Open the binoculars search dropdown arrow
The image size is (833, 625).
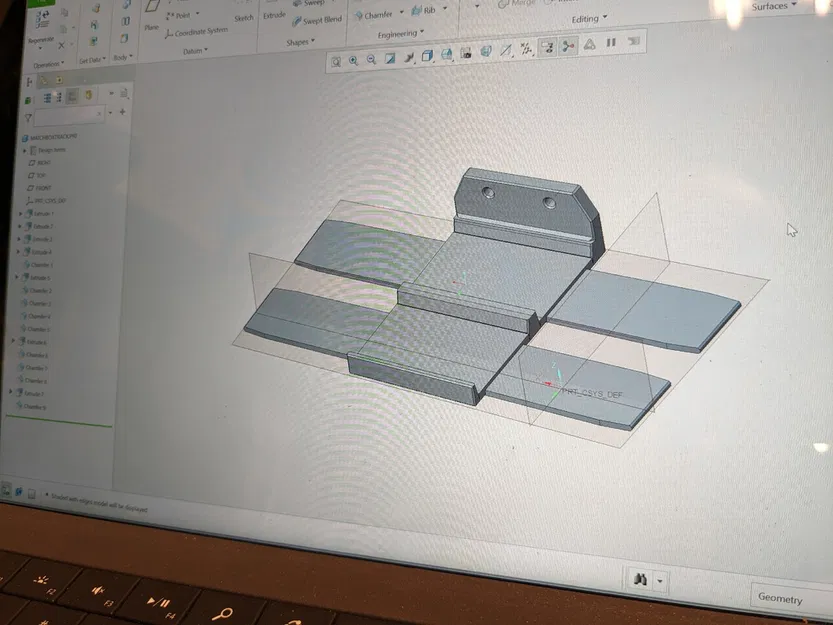coord(660,580)
